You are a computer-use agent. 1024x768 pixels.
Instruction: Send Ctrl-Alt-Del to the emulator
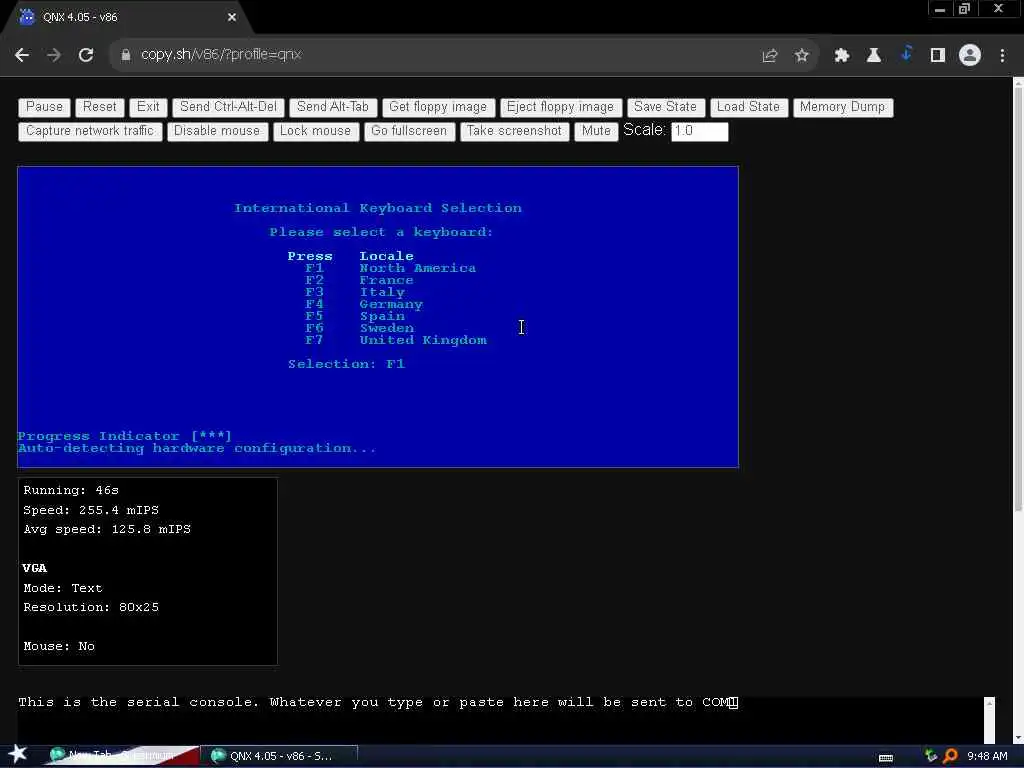pyautogui.click(x=229, y=107)
